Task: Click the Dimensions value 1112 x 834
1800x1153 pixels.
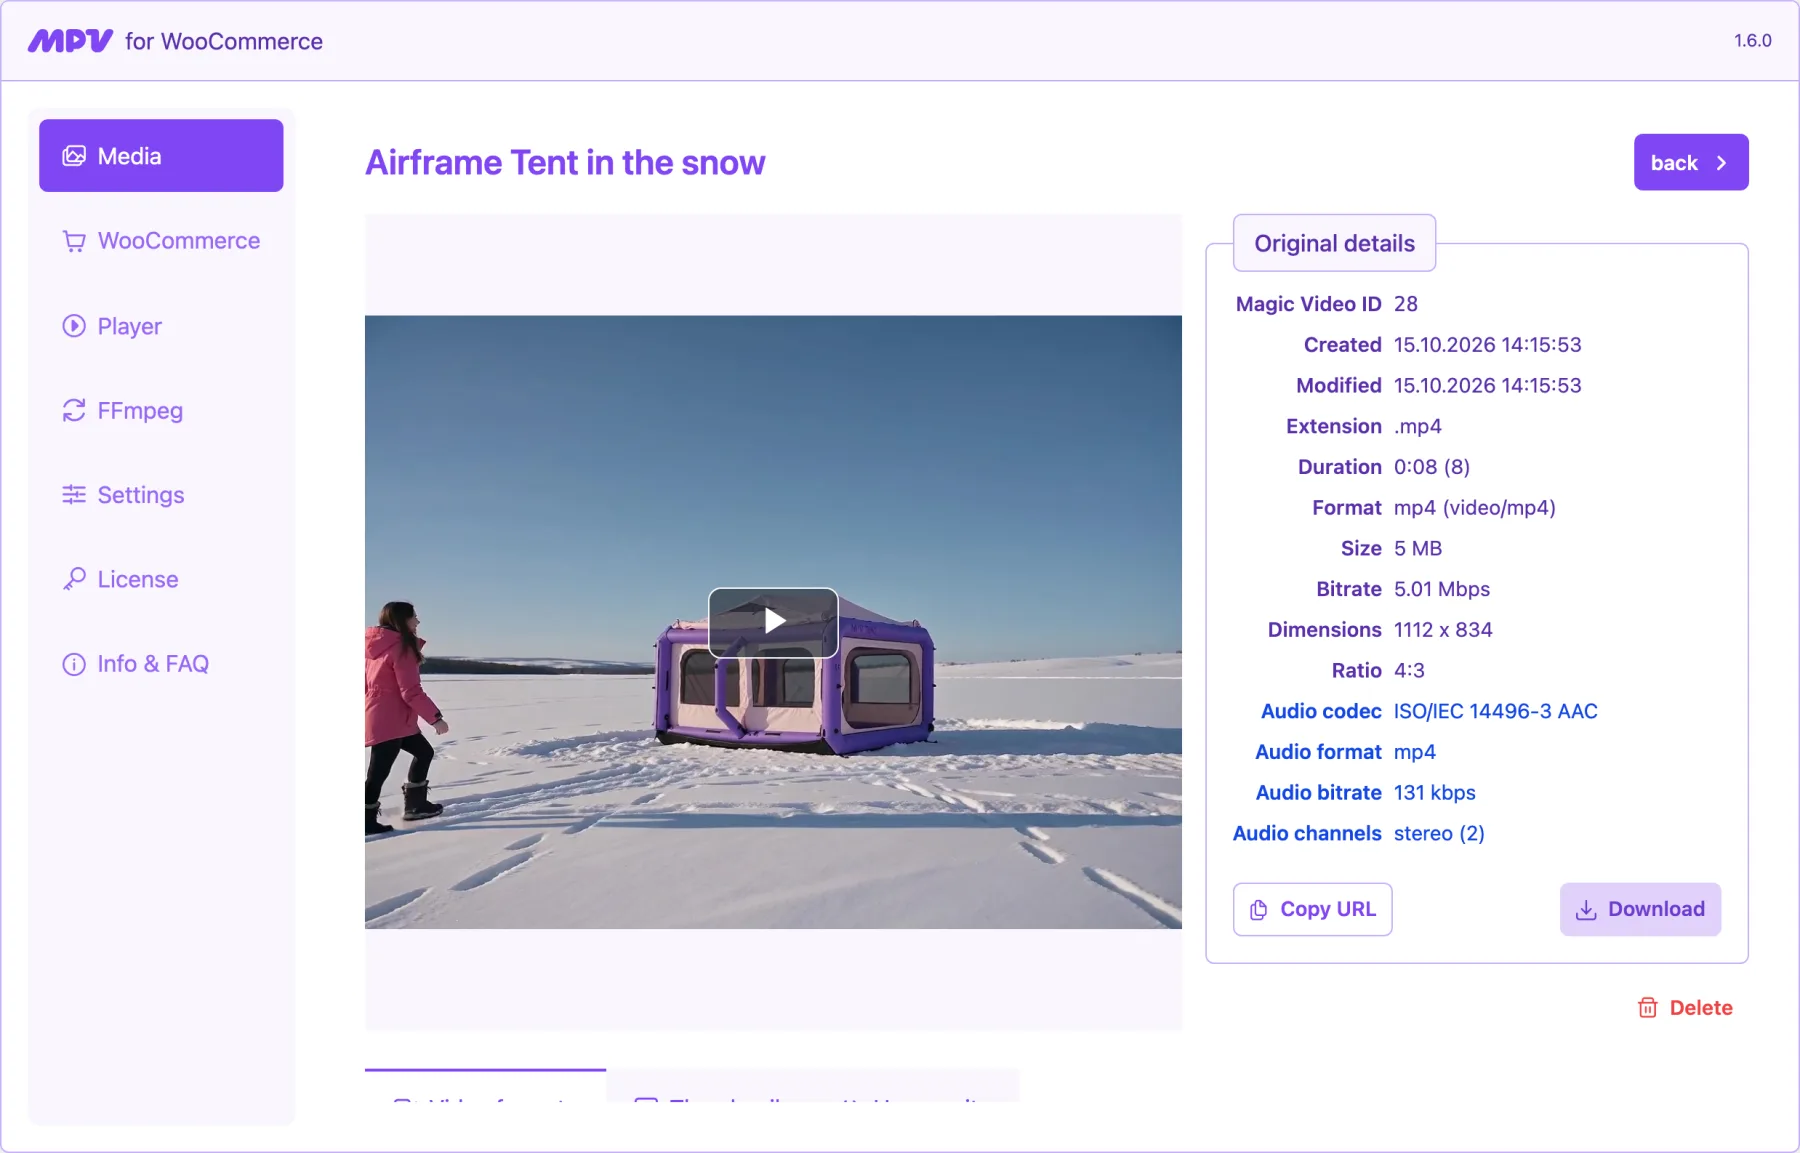Action: tap(1443, 630)
